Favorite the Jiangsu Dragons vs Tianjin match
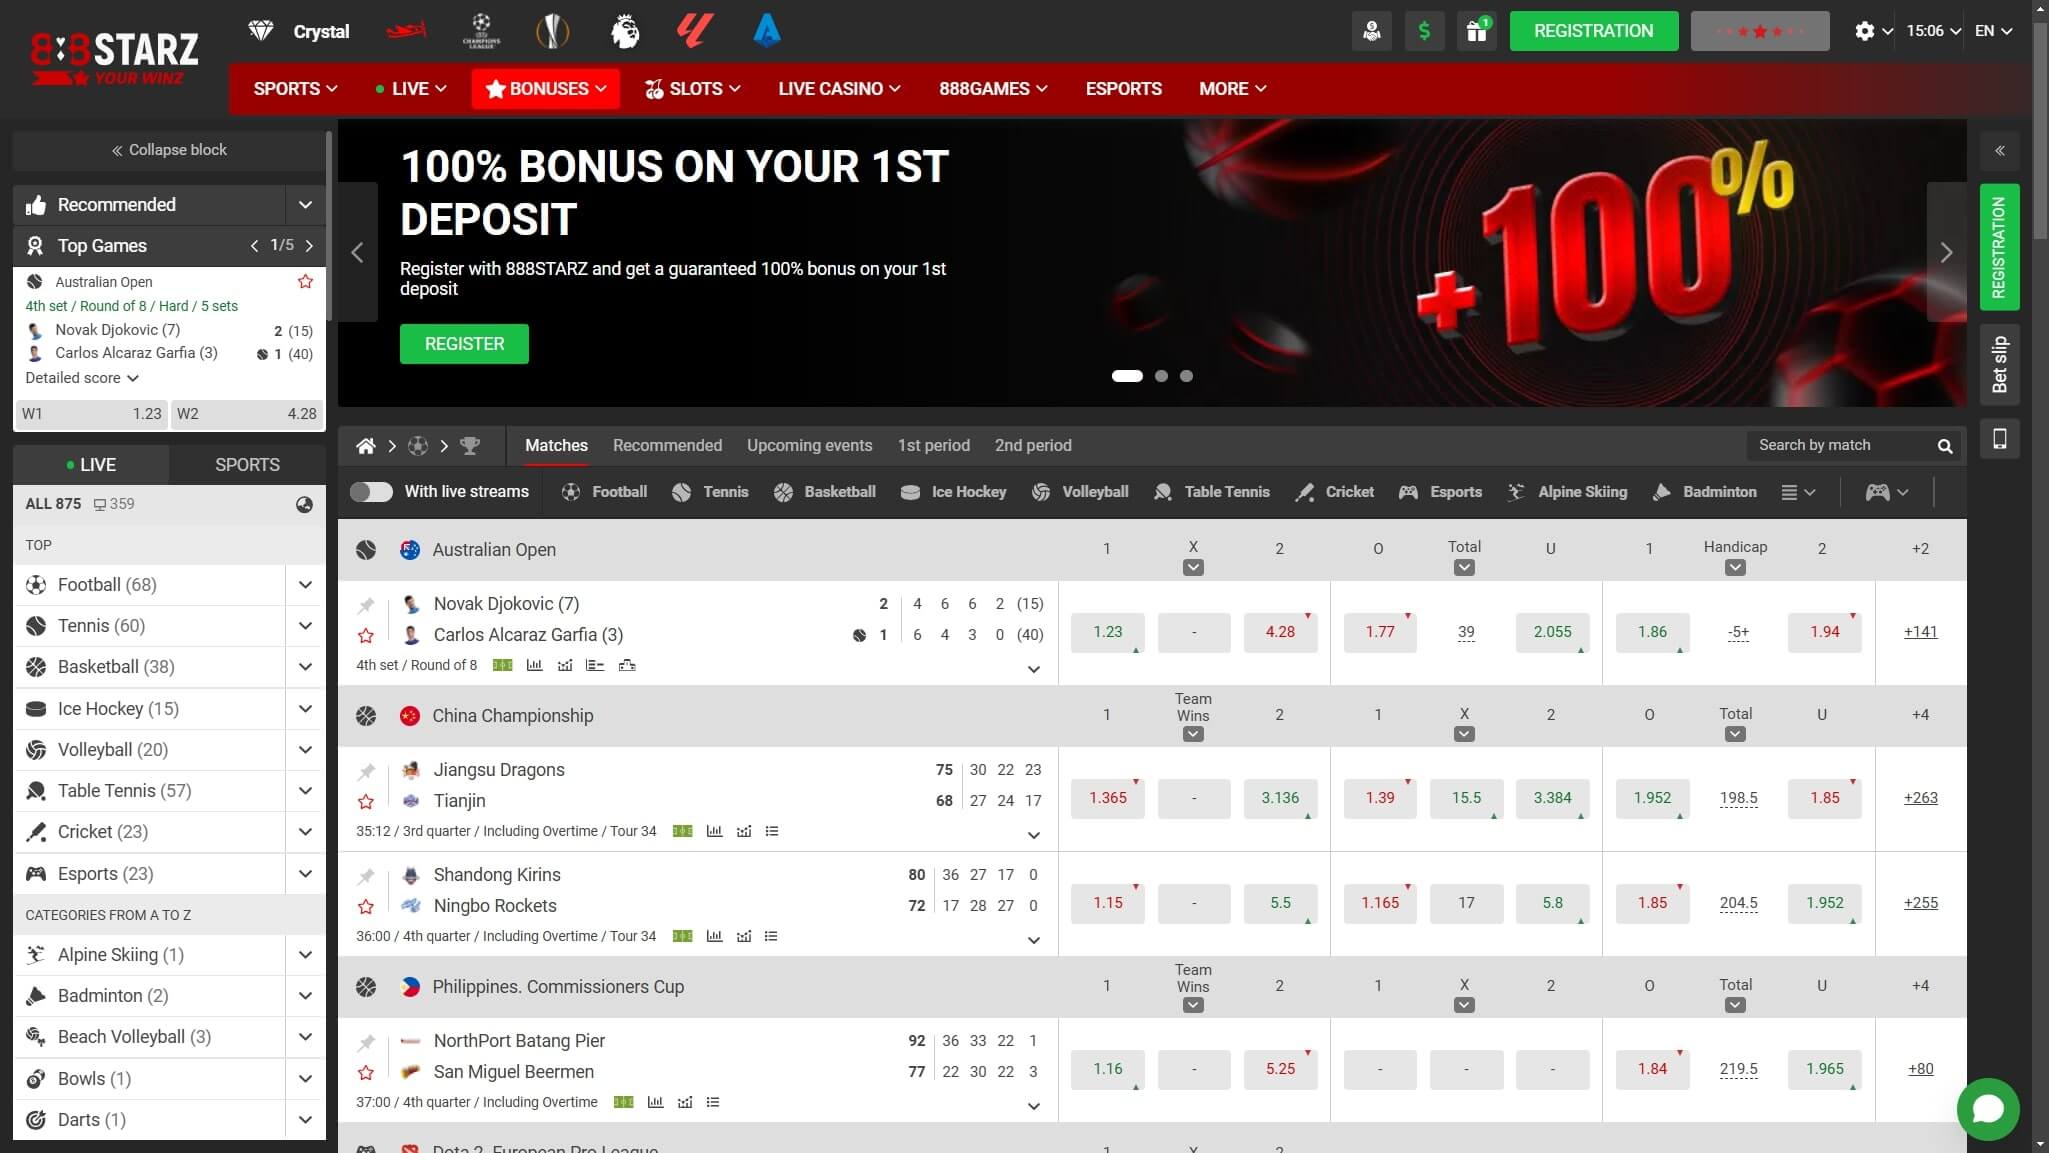The width and height of the screenshot is (2049, 1153). pos(366,802)
